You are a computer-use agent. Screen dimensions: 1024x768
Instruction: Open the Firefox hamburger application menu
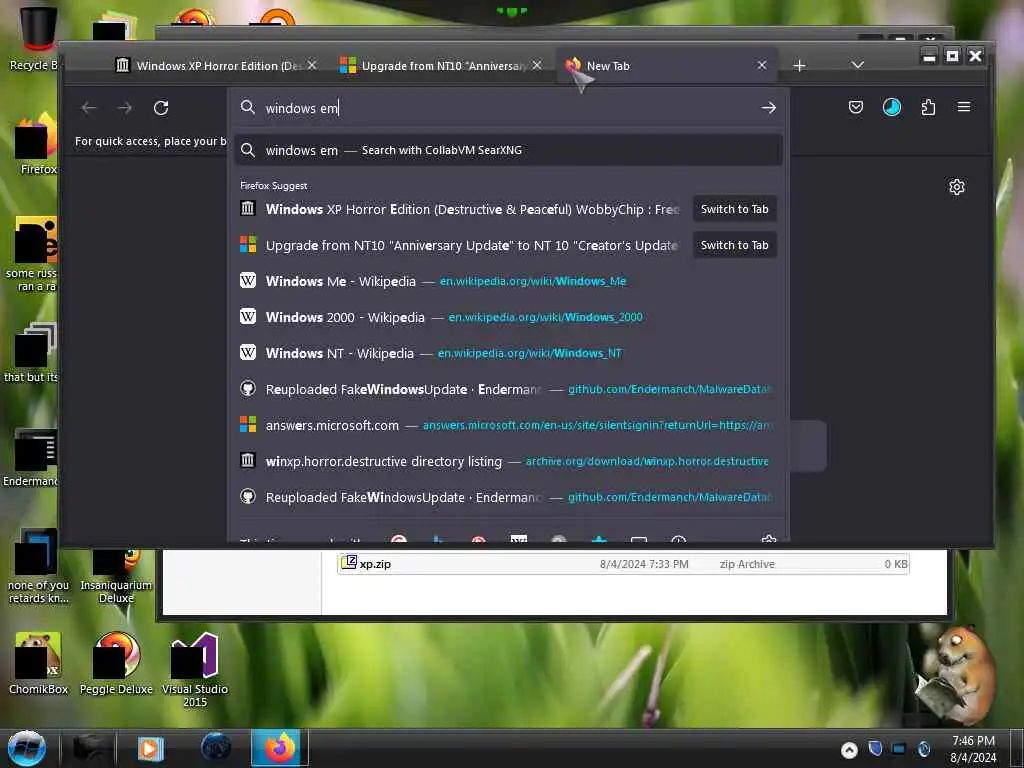coord(964,107)
